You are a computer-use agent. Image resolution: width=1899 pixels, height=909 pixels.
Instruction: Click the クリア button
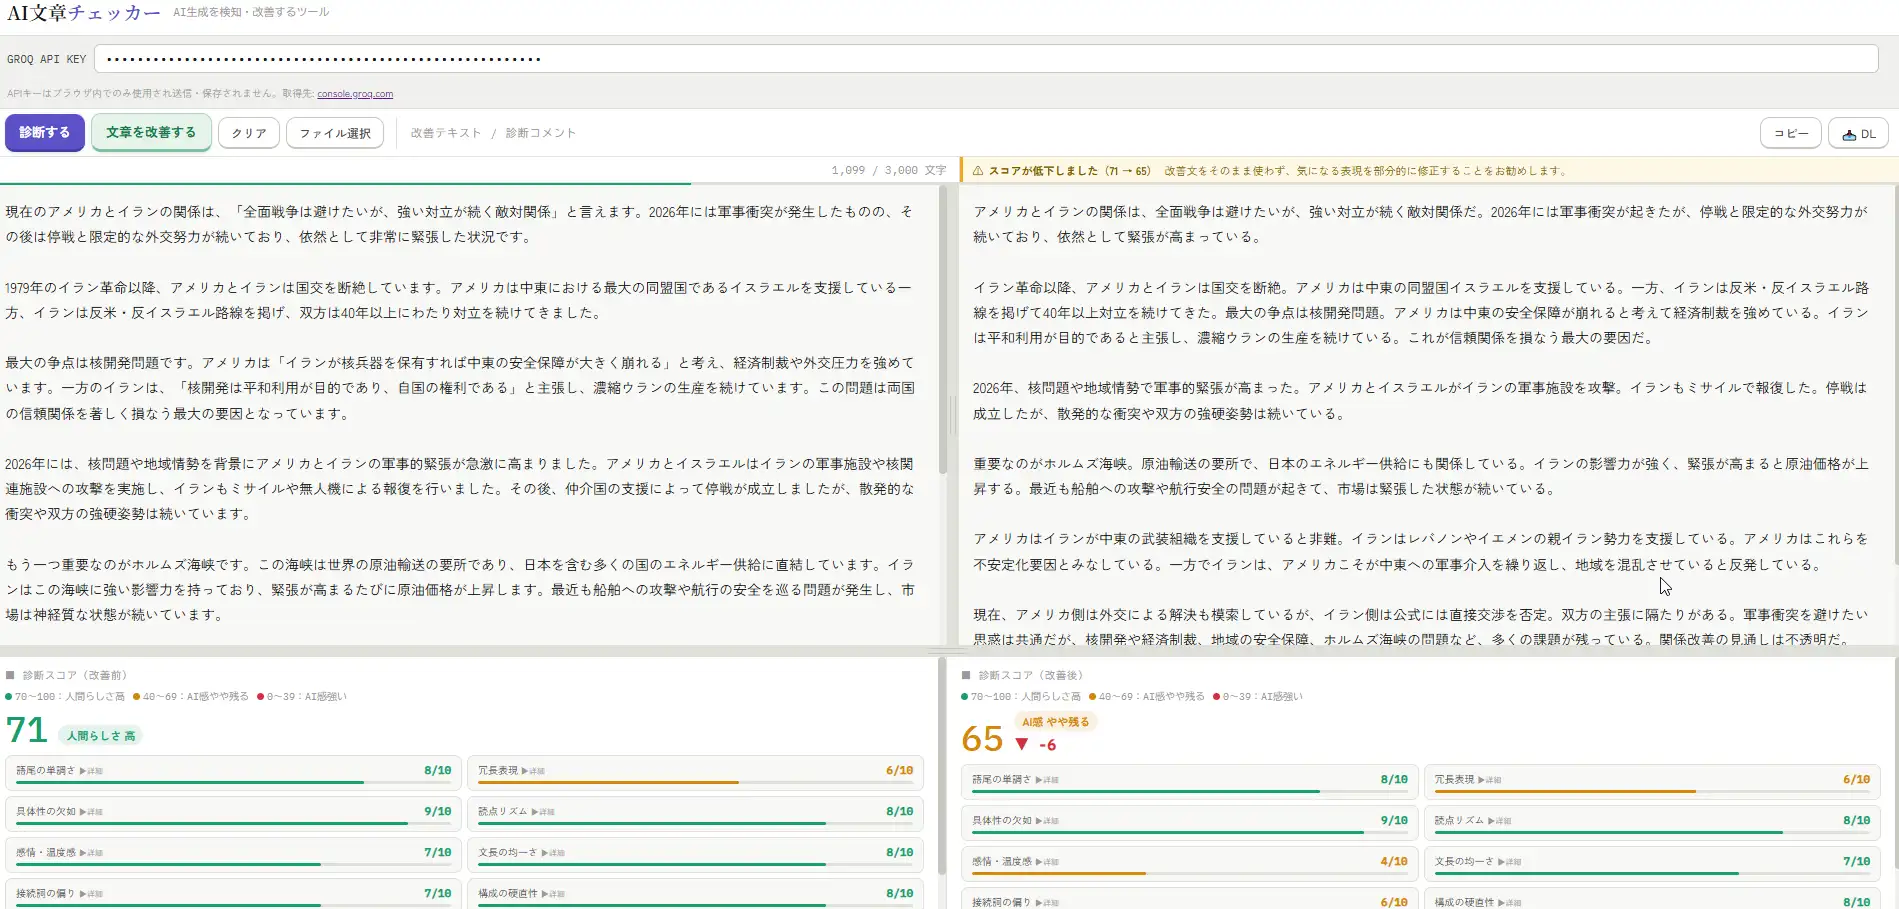(249, 133)
